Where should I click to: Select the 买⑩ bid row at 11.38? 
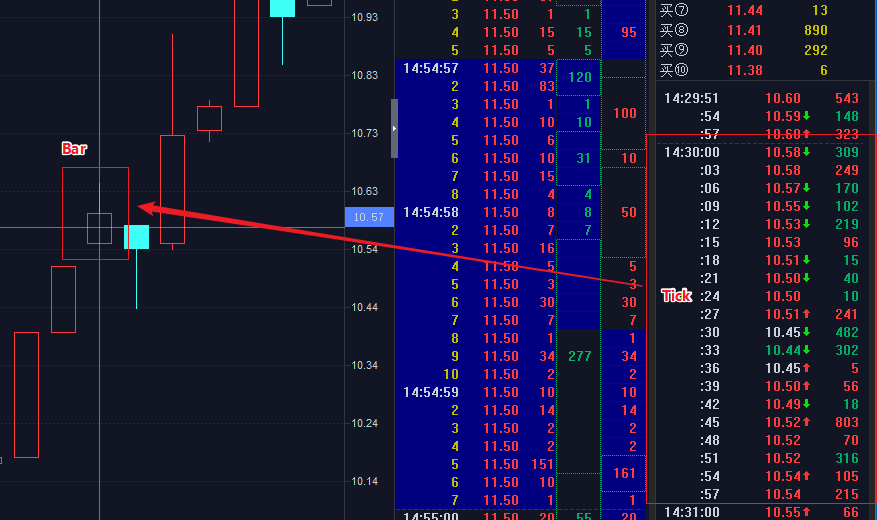click(x=760, y=70)
